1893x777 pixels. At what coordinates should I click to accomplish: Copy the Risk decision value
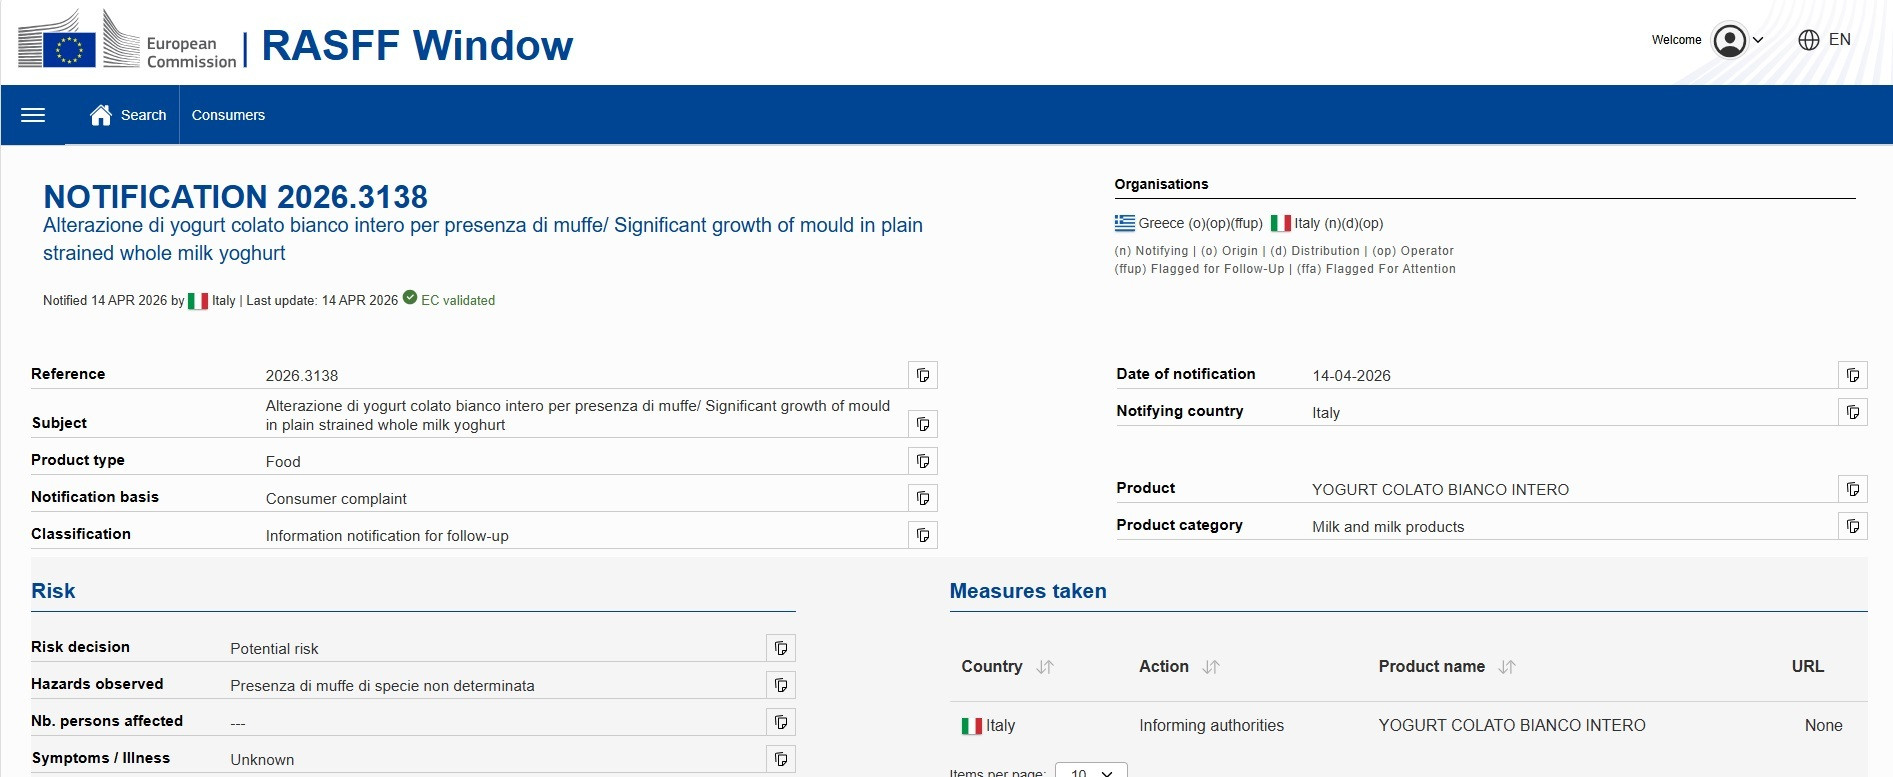pos(781,648)
